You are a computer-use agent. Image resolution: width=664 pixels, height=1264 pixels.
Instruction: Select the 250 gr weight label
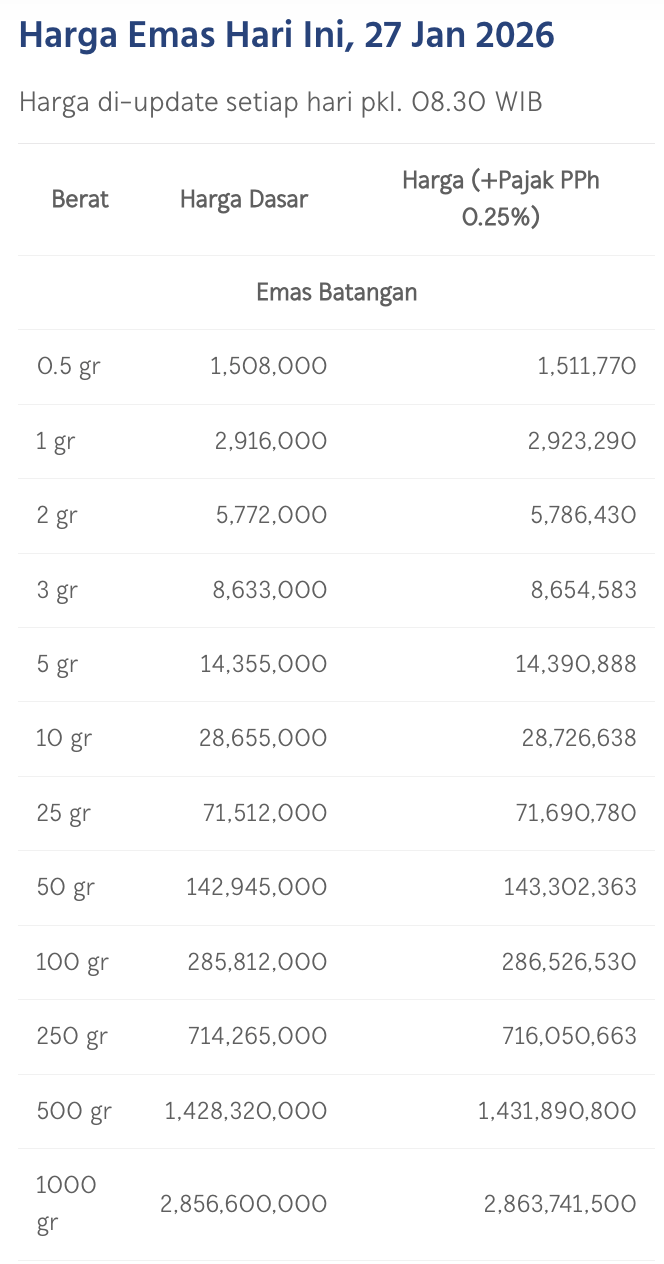(71, 1036)
